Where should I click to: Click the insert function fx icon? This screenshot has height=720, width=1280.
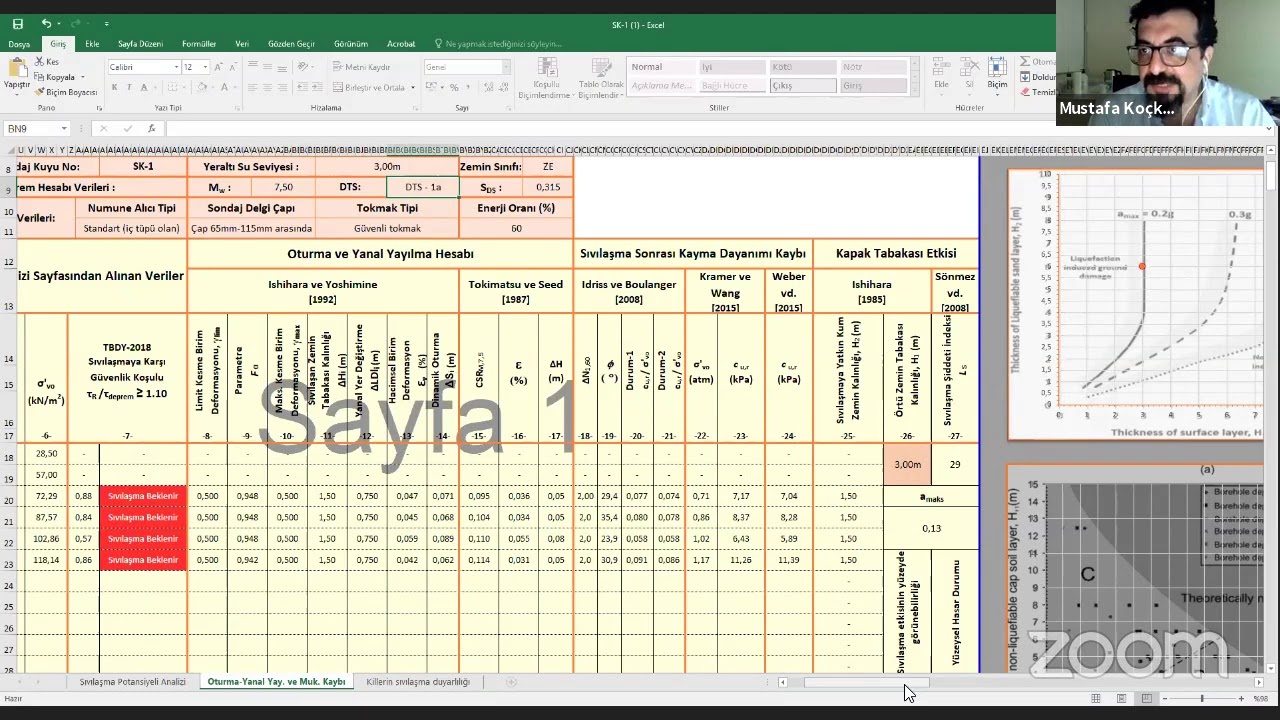tap(151, 128)
